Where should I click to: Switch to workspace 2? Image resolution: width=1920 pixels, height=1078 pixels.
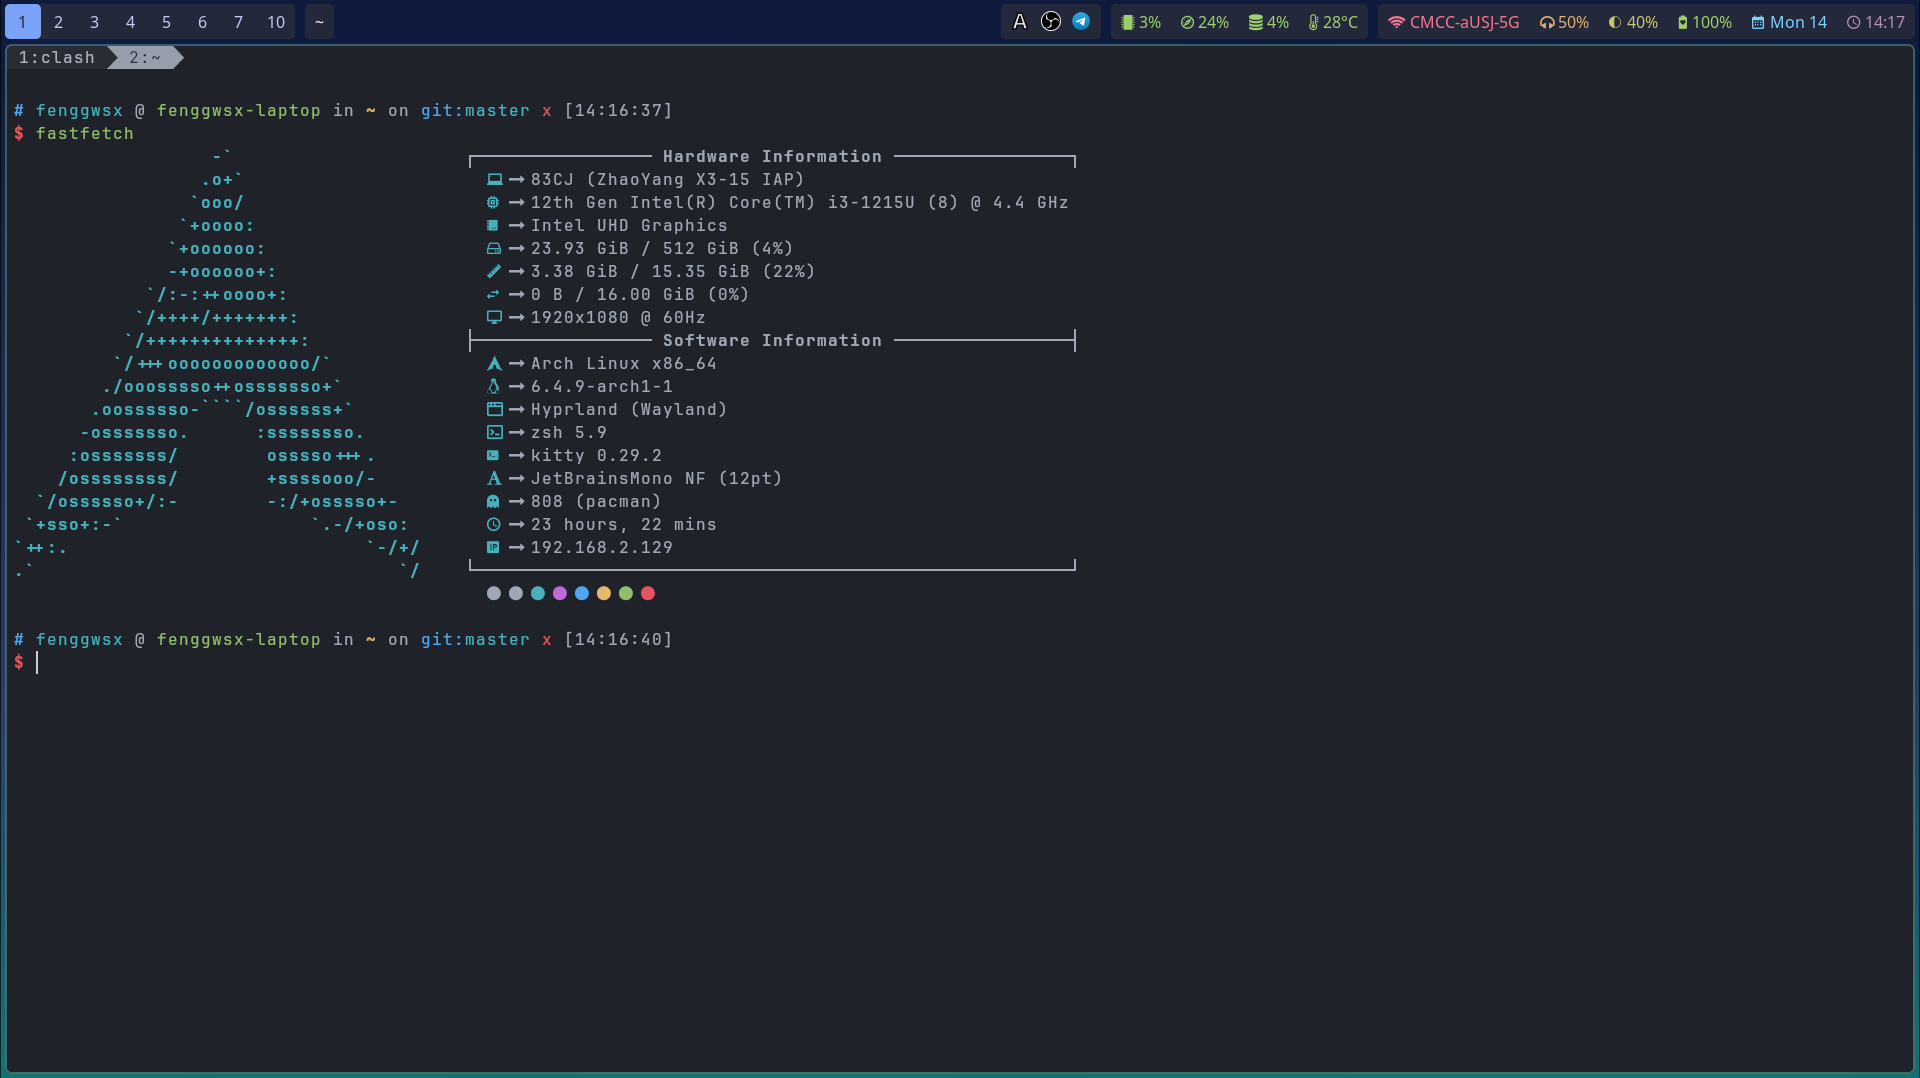tap(58, 22)
